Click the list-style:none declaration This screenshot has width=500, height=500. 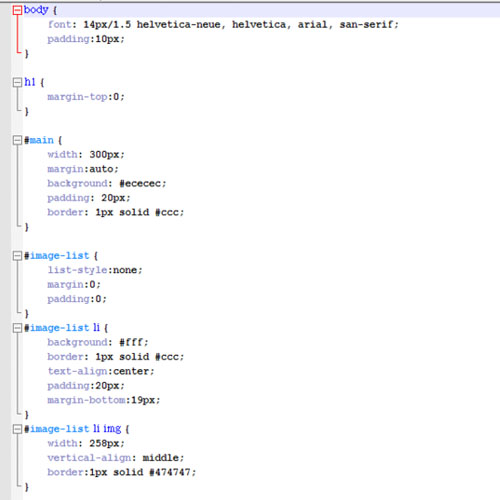(x=95, y=270)
